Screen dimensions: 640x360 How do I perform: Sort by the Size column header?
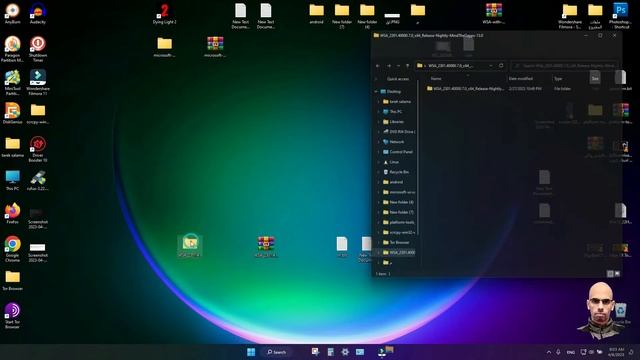pyautogui.click(x=595, y=78)
